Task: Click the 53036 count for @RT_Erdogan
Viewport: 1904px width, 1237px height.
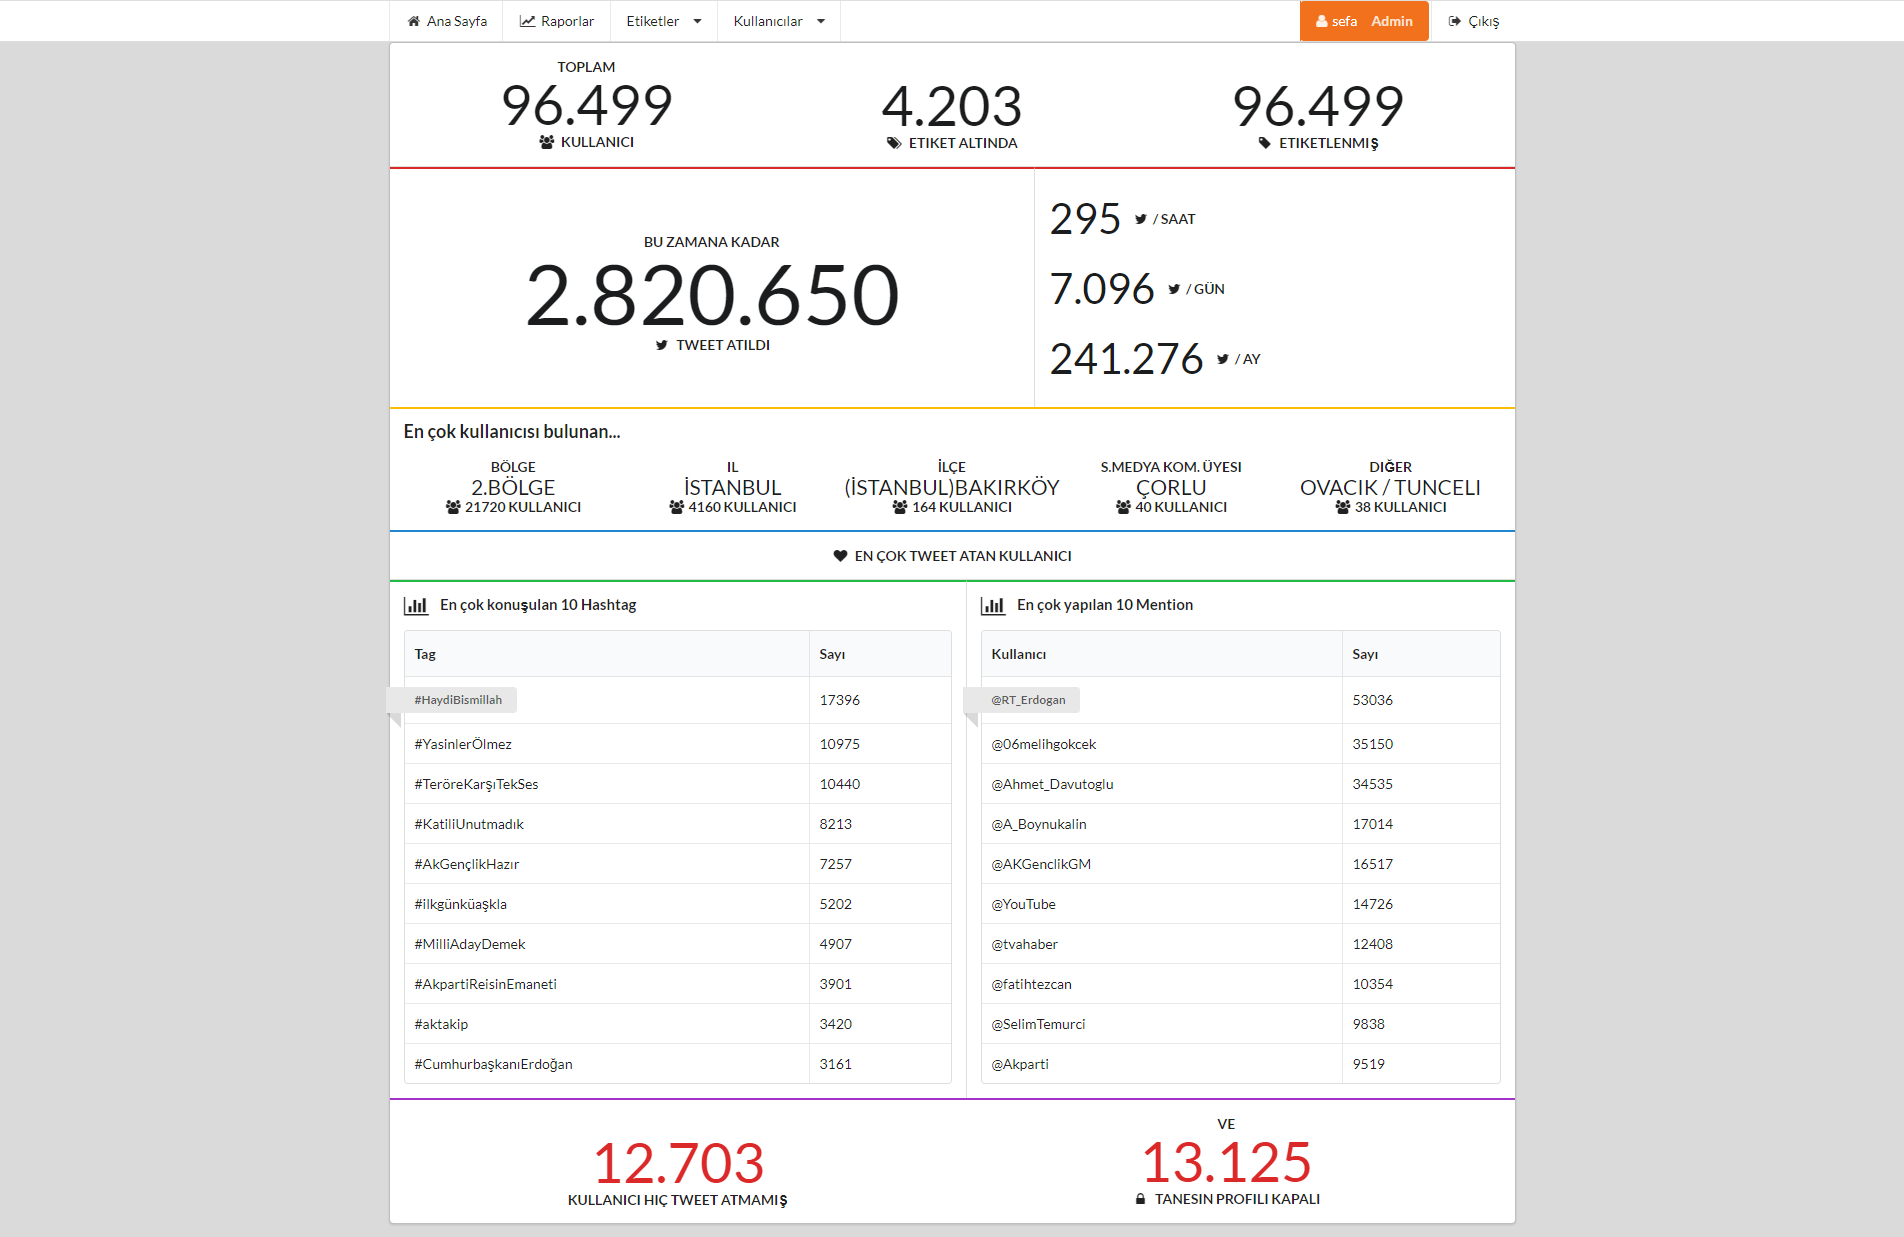Action: tap(1372, 700)
